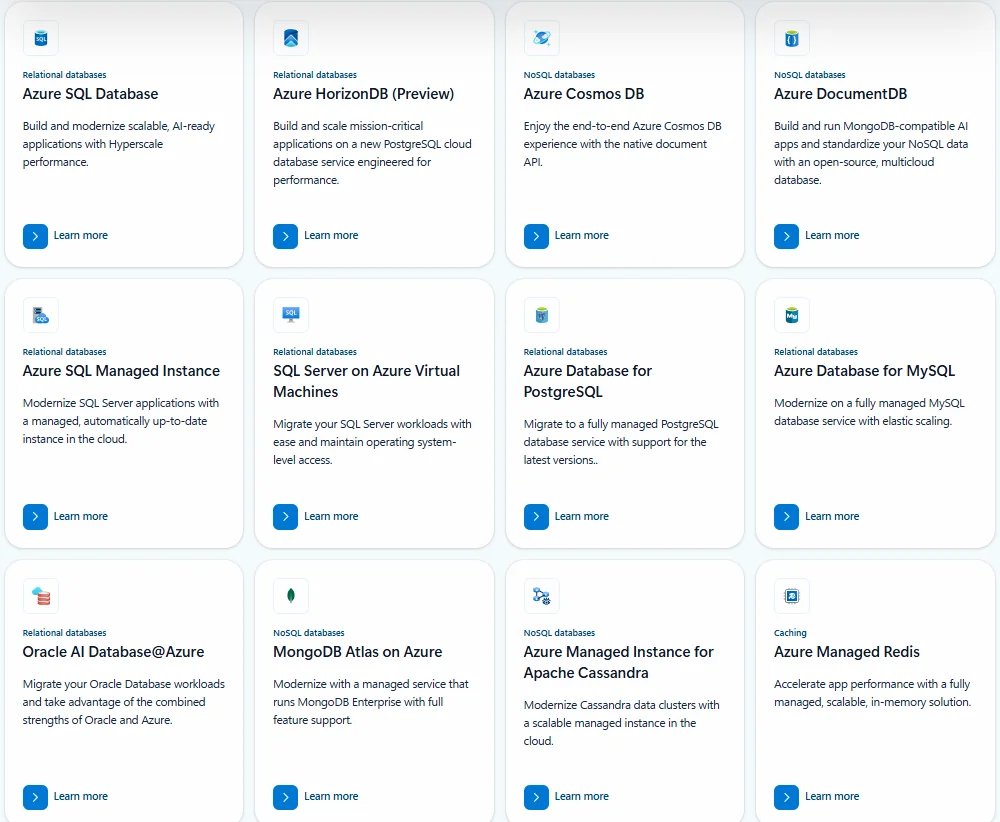
Task: Click the native document API description text
Action: [x=622, y=144]
